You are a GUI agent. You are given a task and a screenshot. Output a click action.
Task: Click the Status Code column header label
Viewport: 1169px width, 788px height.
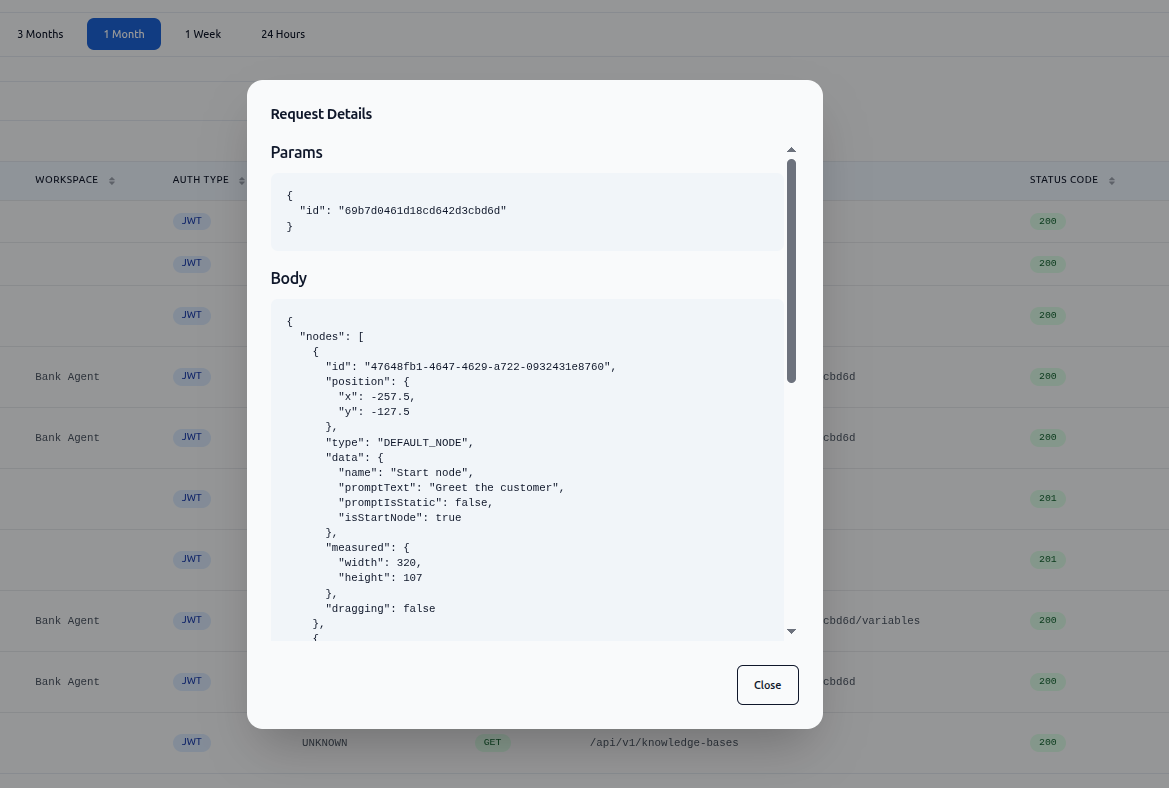1063,180
